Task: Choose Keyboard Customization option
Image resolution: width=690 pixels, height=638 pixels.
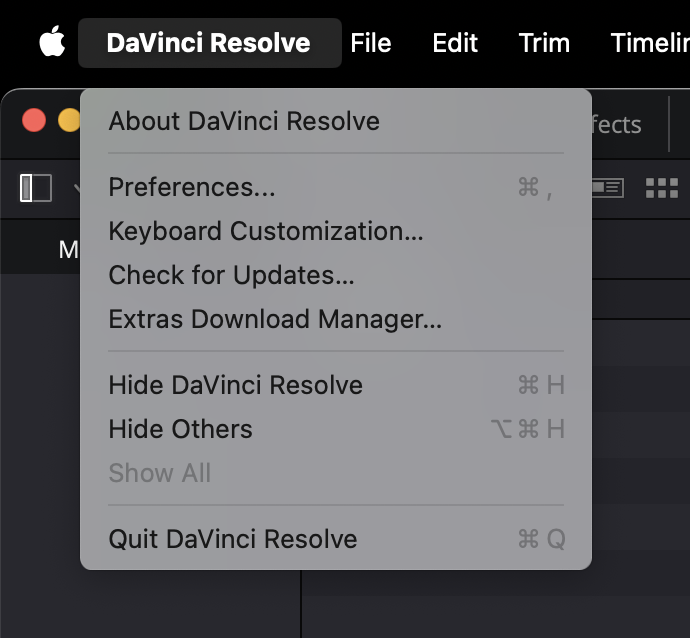Action: click(x=266, y=231)
